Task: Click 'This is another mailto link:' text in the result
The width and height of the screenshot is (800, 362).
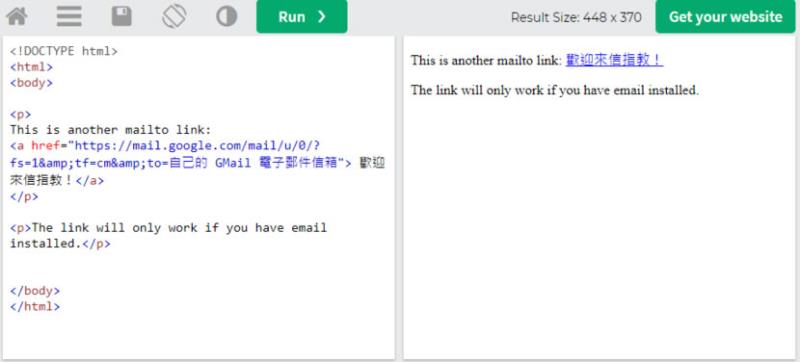Action: tap(486, 60)
